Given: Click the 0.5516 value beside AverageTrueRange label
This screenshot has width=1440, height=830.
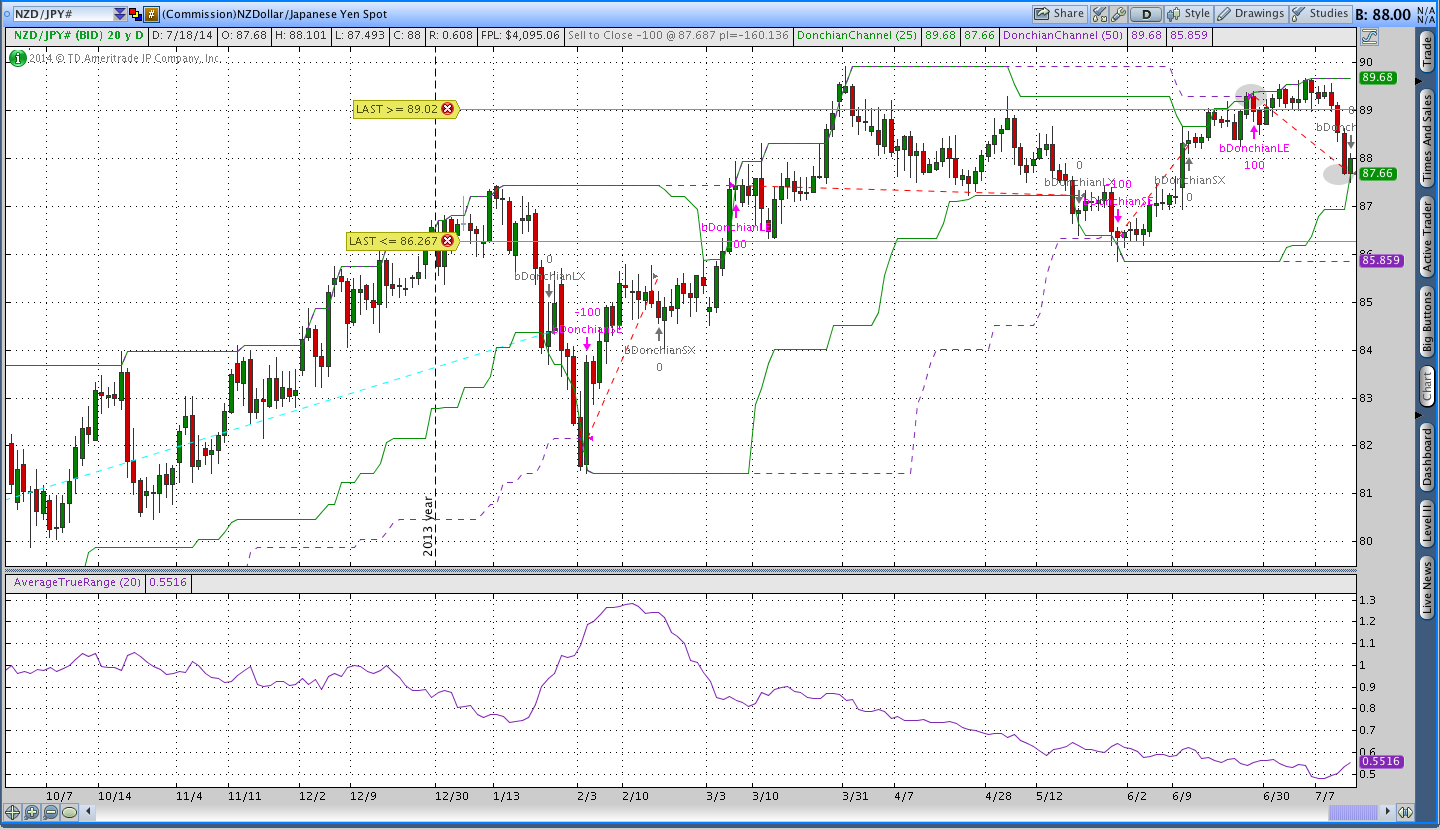Looking at the screenshot, I should pos(168,582).
